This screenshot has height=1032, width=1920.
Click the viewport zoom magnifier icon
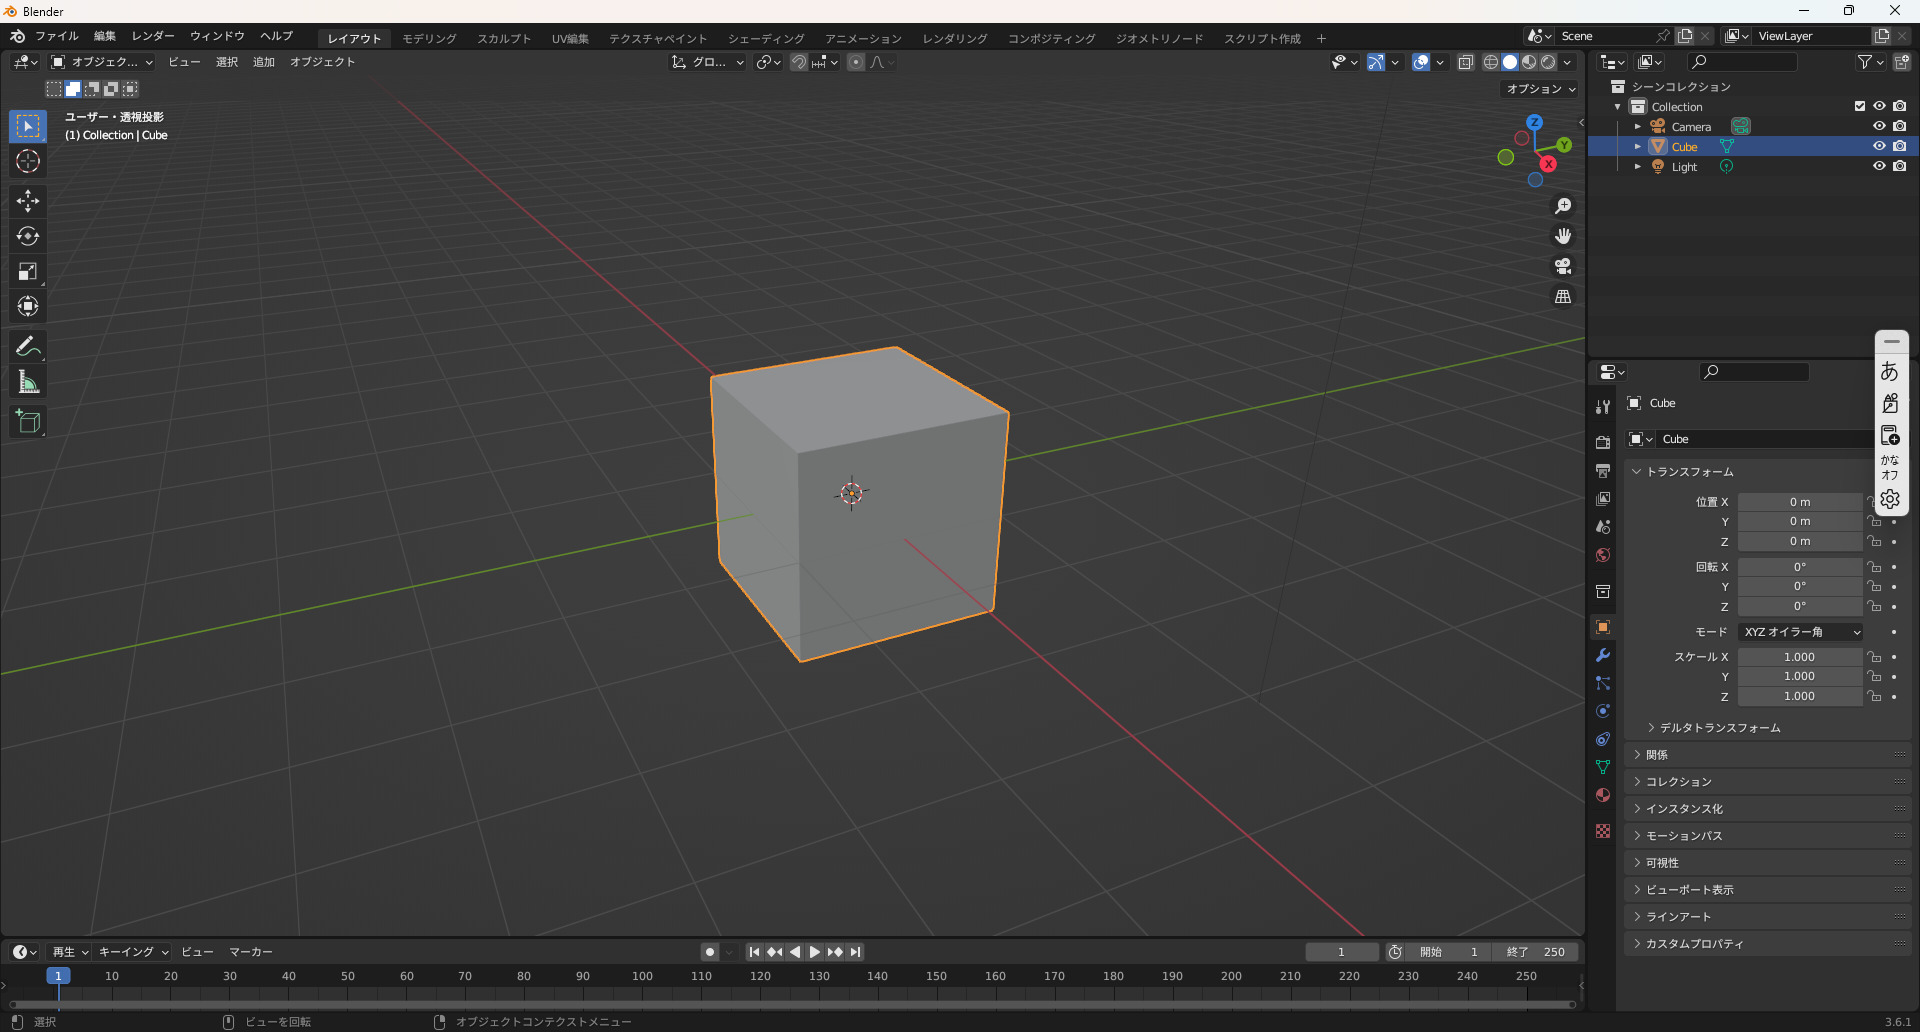[x=1563, y=206]
